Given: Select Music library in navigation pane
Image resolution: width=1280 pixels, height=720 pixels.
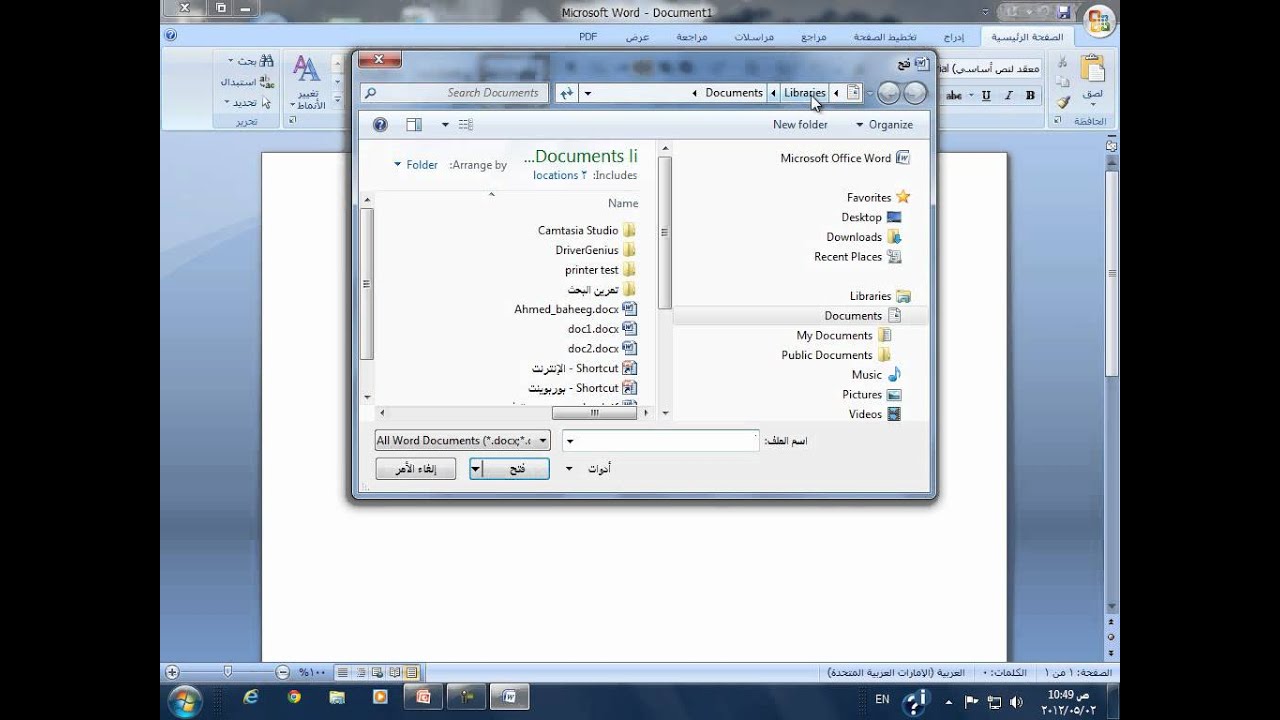Looking at the screenshot, I should (x=876, y=375).
